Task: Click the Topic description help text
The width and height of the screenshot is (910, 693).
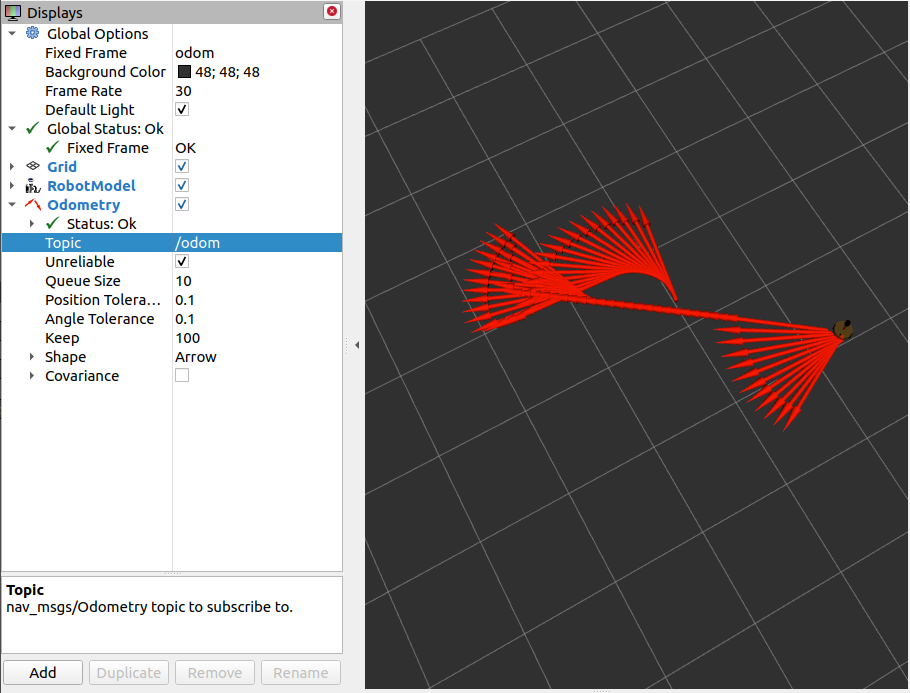Action: (x=149, y=607)
